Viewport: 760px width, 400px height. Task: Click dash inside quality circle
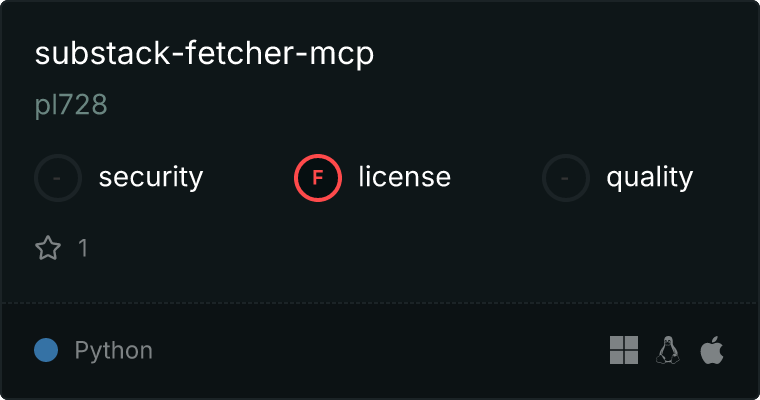tap(565, 178)
